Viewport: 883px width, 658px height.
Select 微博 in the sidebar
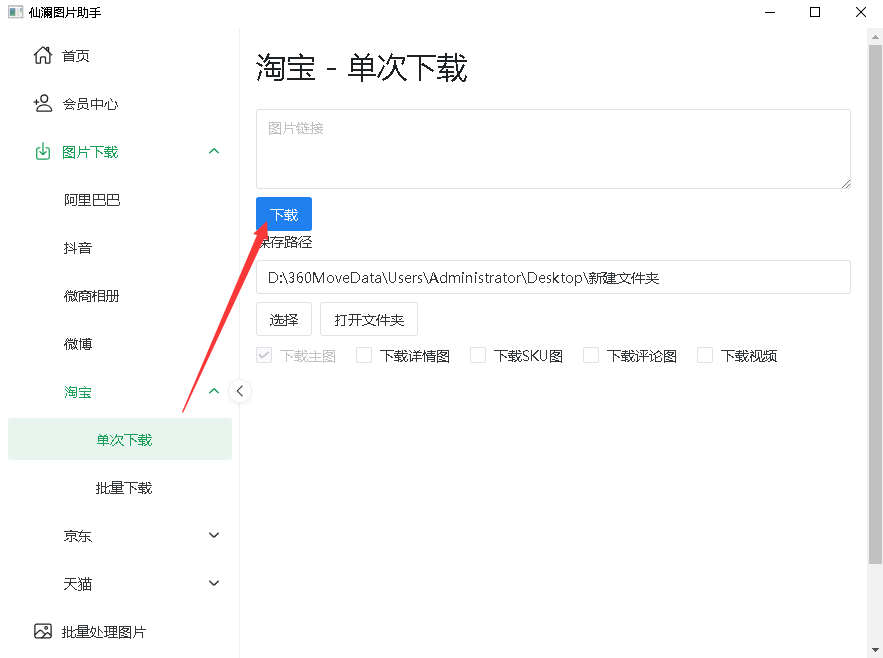coord(120,344)
